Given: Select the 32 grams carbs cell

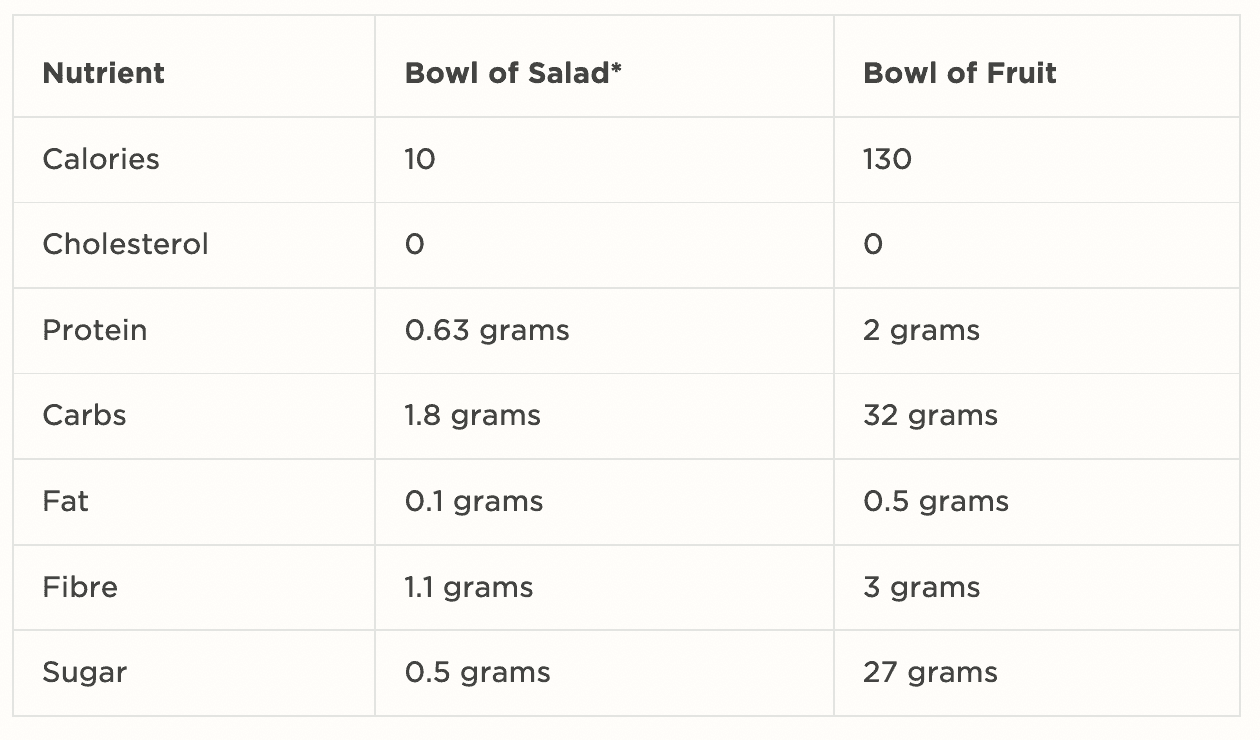Looking at the screenshot, I should pos(930,415).
